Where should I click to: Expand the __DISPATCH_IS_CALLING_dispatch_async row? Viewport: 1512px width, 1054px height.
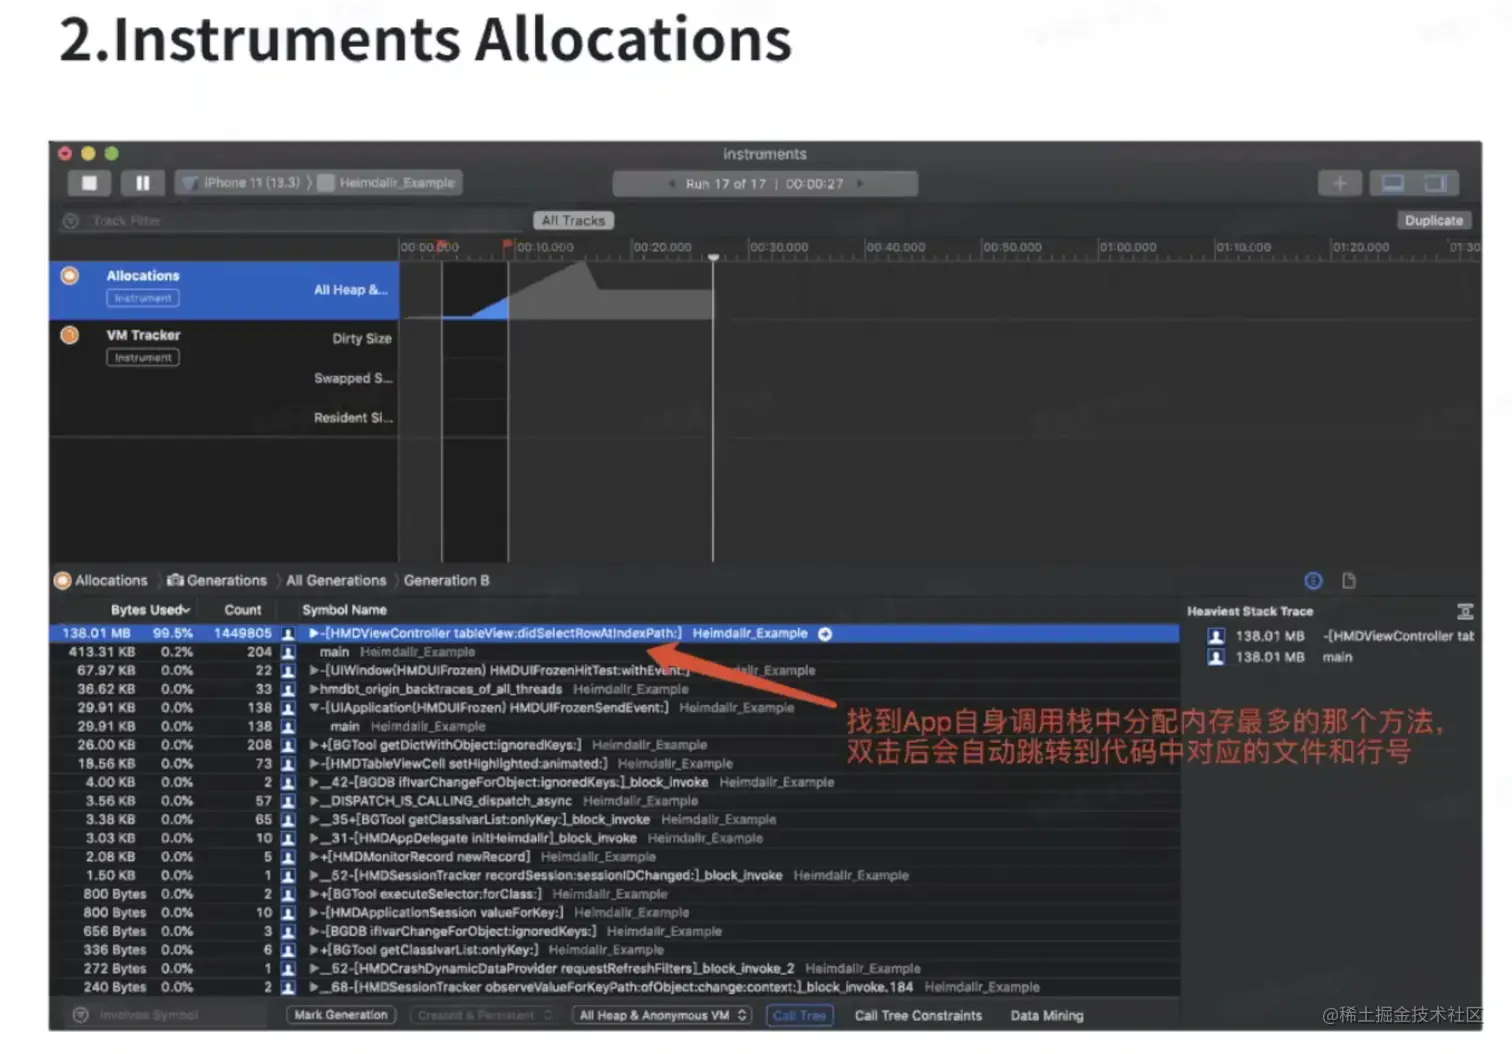[314, 801]
